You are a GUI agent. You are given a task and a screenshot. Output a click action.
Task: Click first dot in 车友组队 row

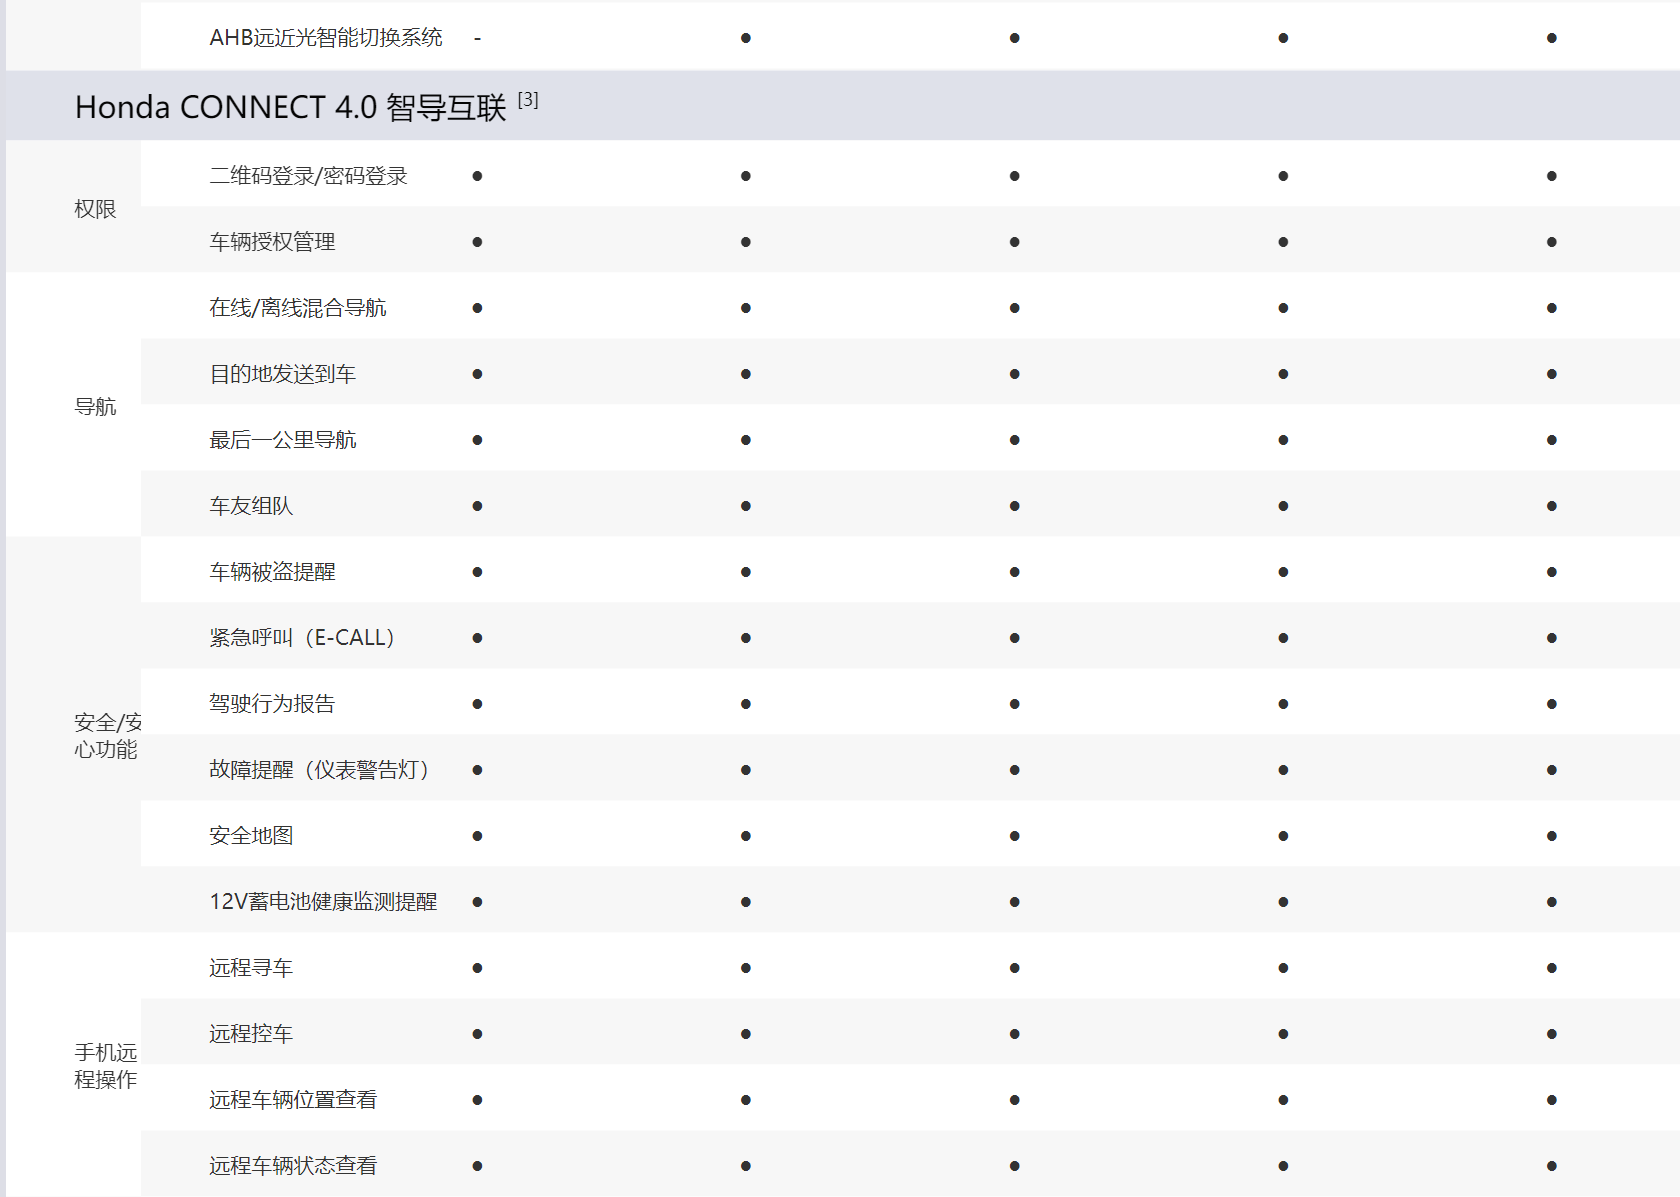478,506
